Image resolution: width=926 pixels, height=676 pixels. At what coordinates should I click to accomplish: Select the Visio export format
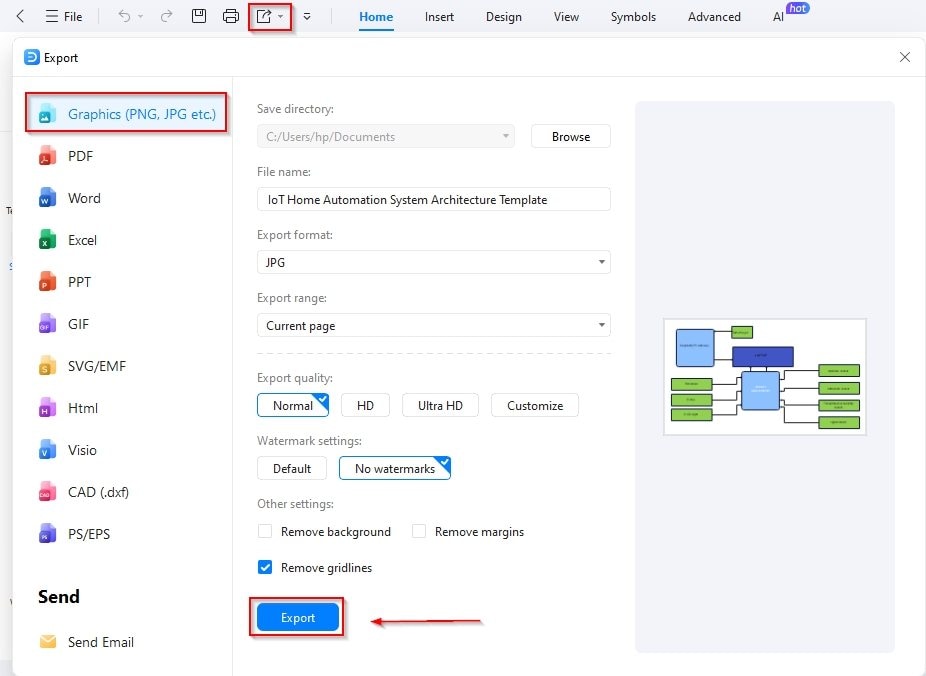point(83,450)
